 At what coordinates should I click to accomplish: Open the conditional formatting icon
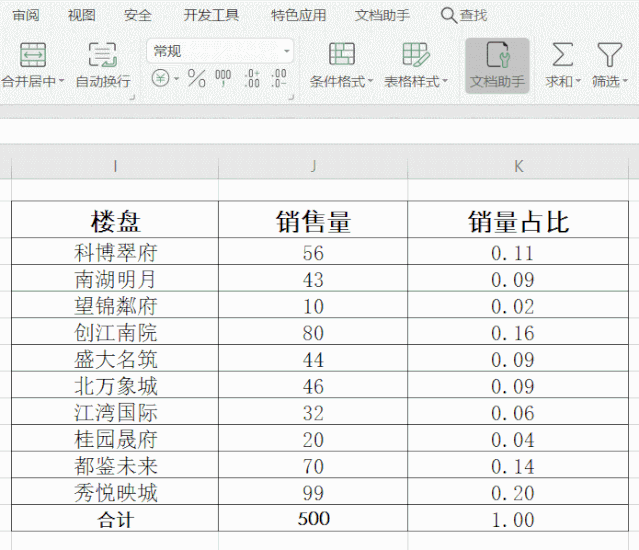point(342,54)
